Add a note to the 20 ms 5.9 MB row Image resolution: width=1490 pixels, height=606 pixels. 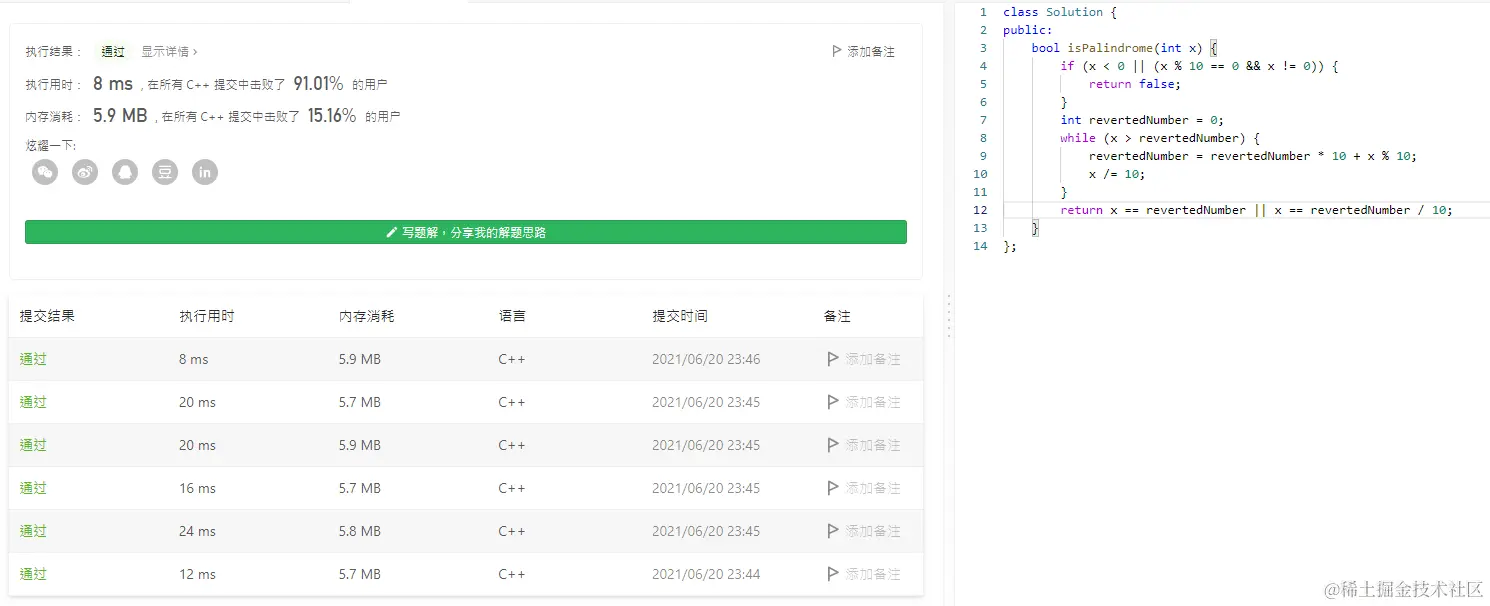click(863, 445)
